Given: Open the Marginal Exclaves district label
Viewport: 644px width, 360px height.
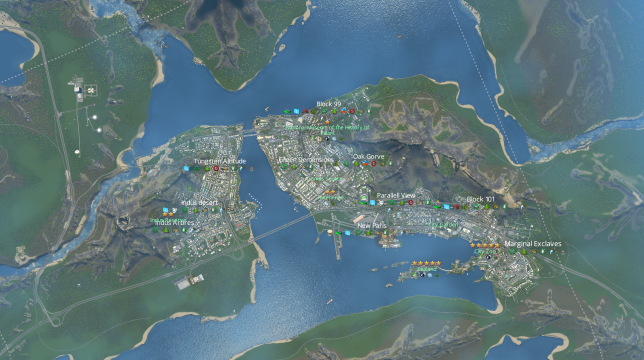Looking at the screenshot, I should click(533, 243).
